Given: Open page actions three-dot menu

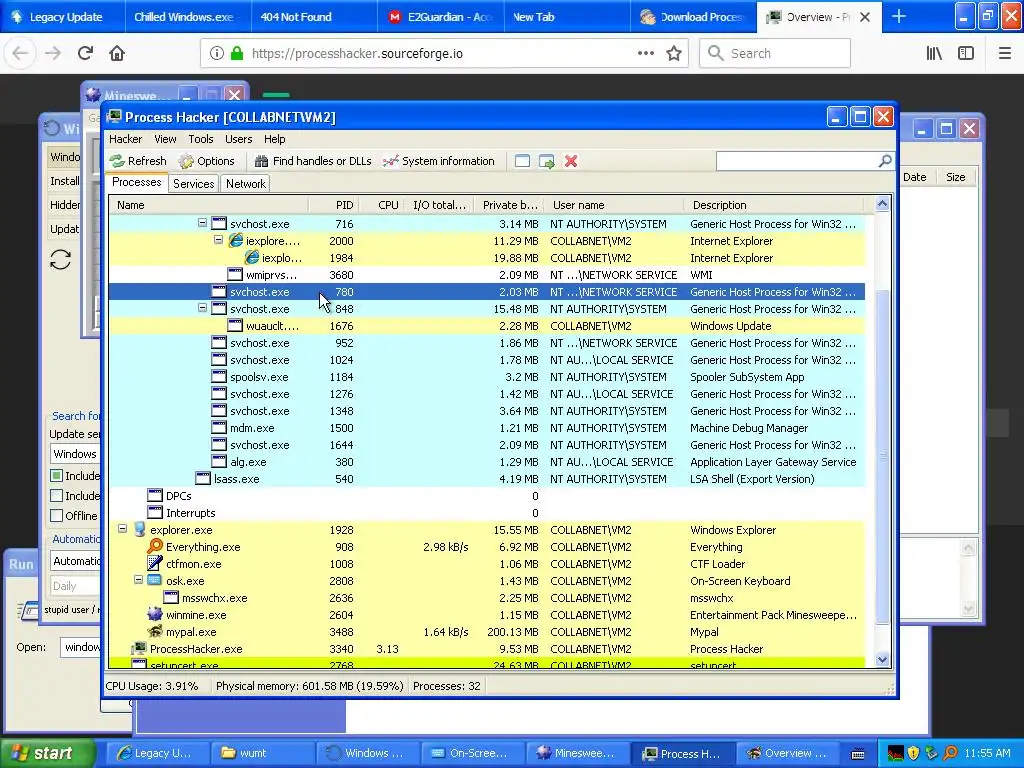Looking at the screenshot, I should click(645, 54).
